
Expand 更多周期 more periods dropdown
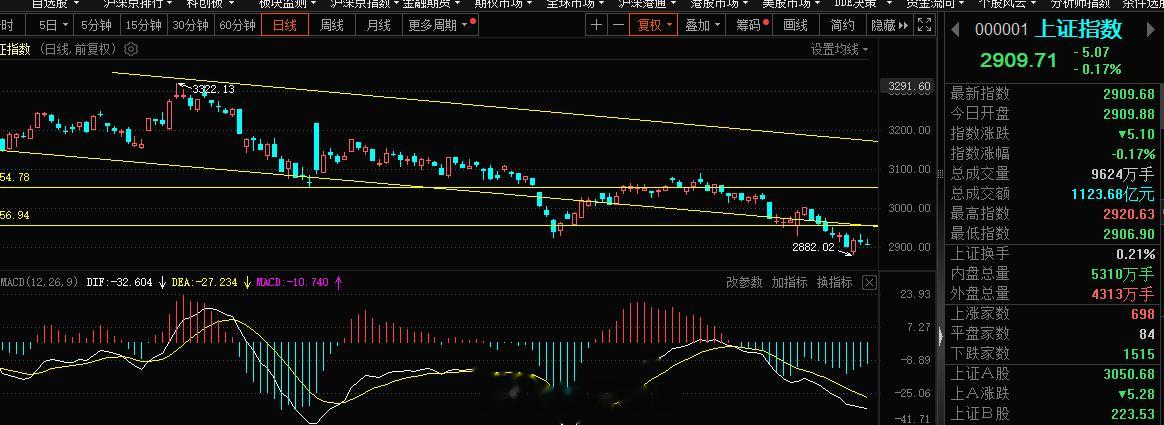[441, 25]
